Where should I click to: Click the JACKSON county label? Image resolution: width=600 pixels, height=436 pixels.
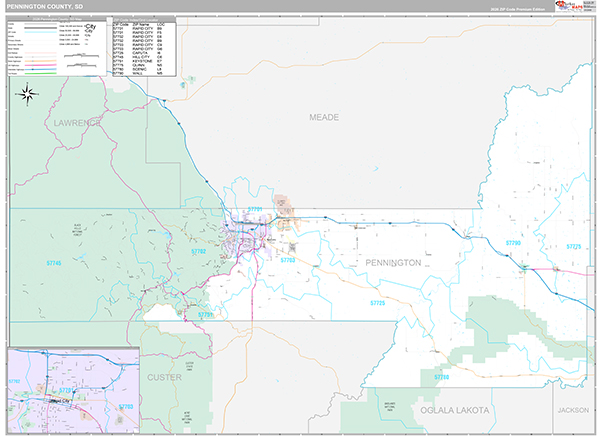click(573, 410)
